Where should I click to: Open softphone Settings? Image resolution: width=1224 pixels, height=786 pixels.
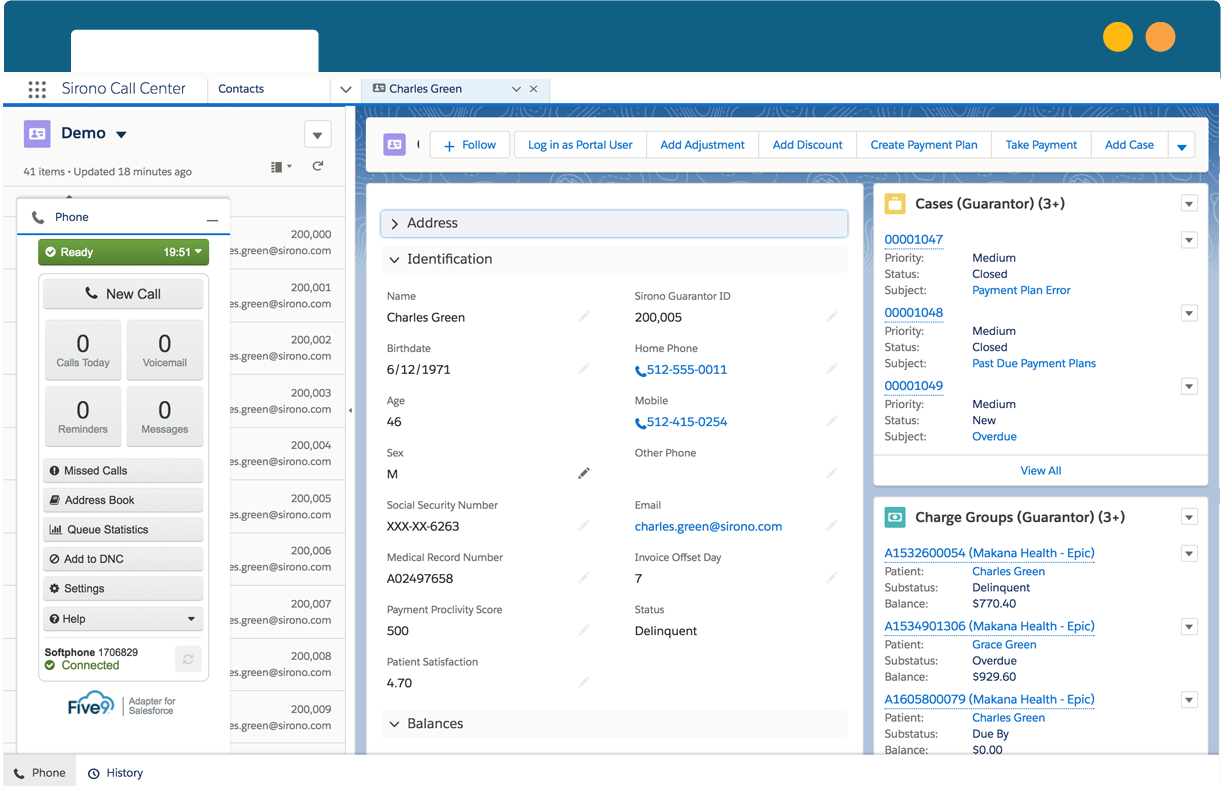pos(123,589)
